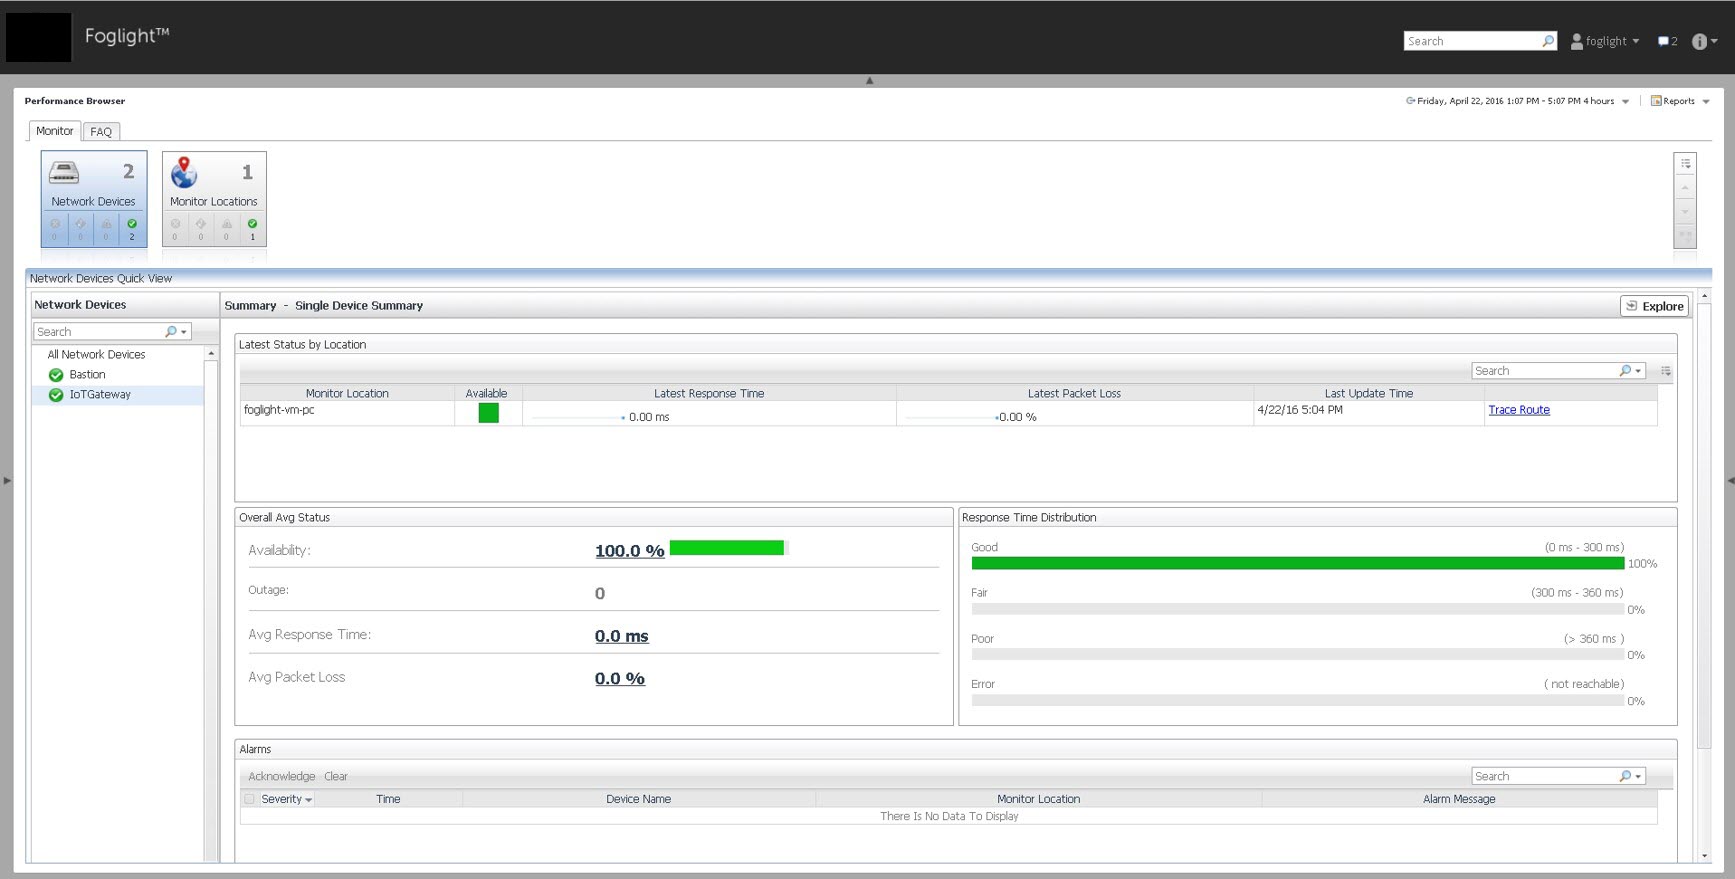Click Bastion green status check icon
The image size is (1735, 879).
tap(56, 375)
